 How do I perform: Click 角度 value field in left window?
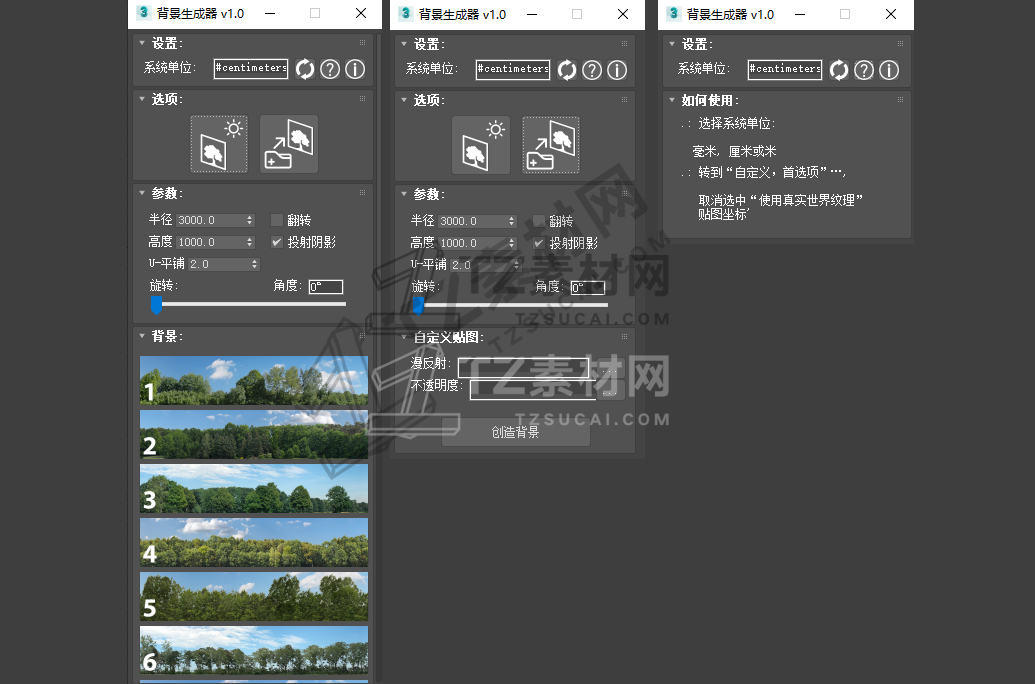point(326,287)
